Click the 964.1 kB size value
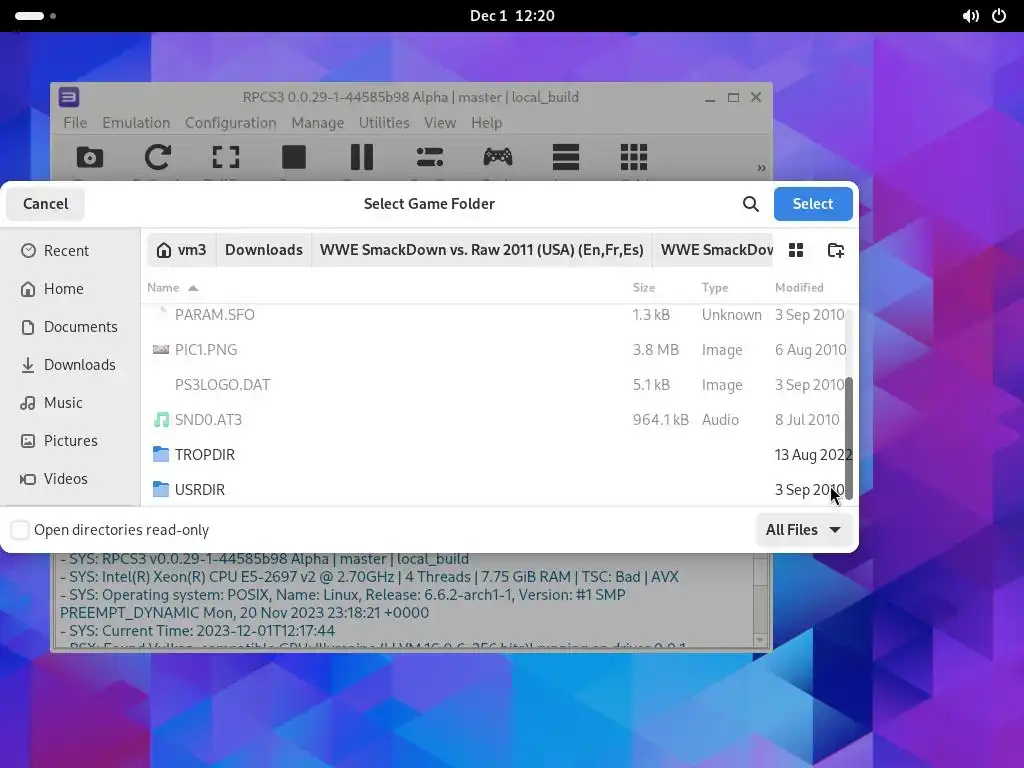 coord(660,420)
